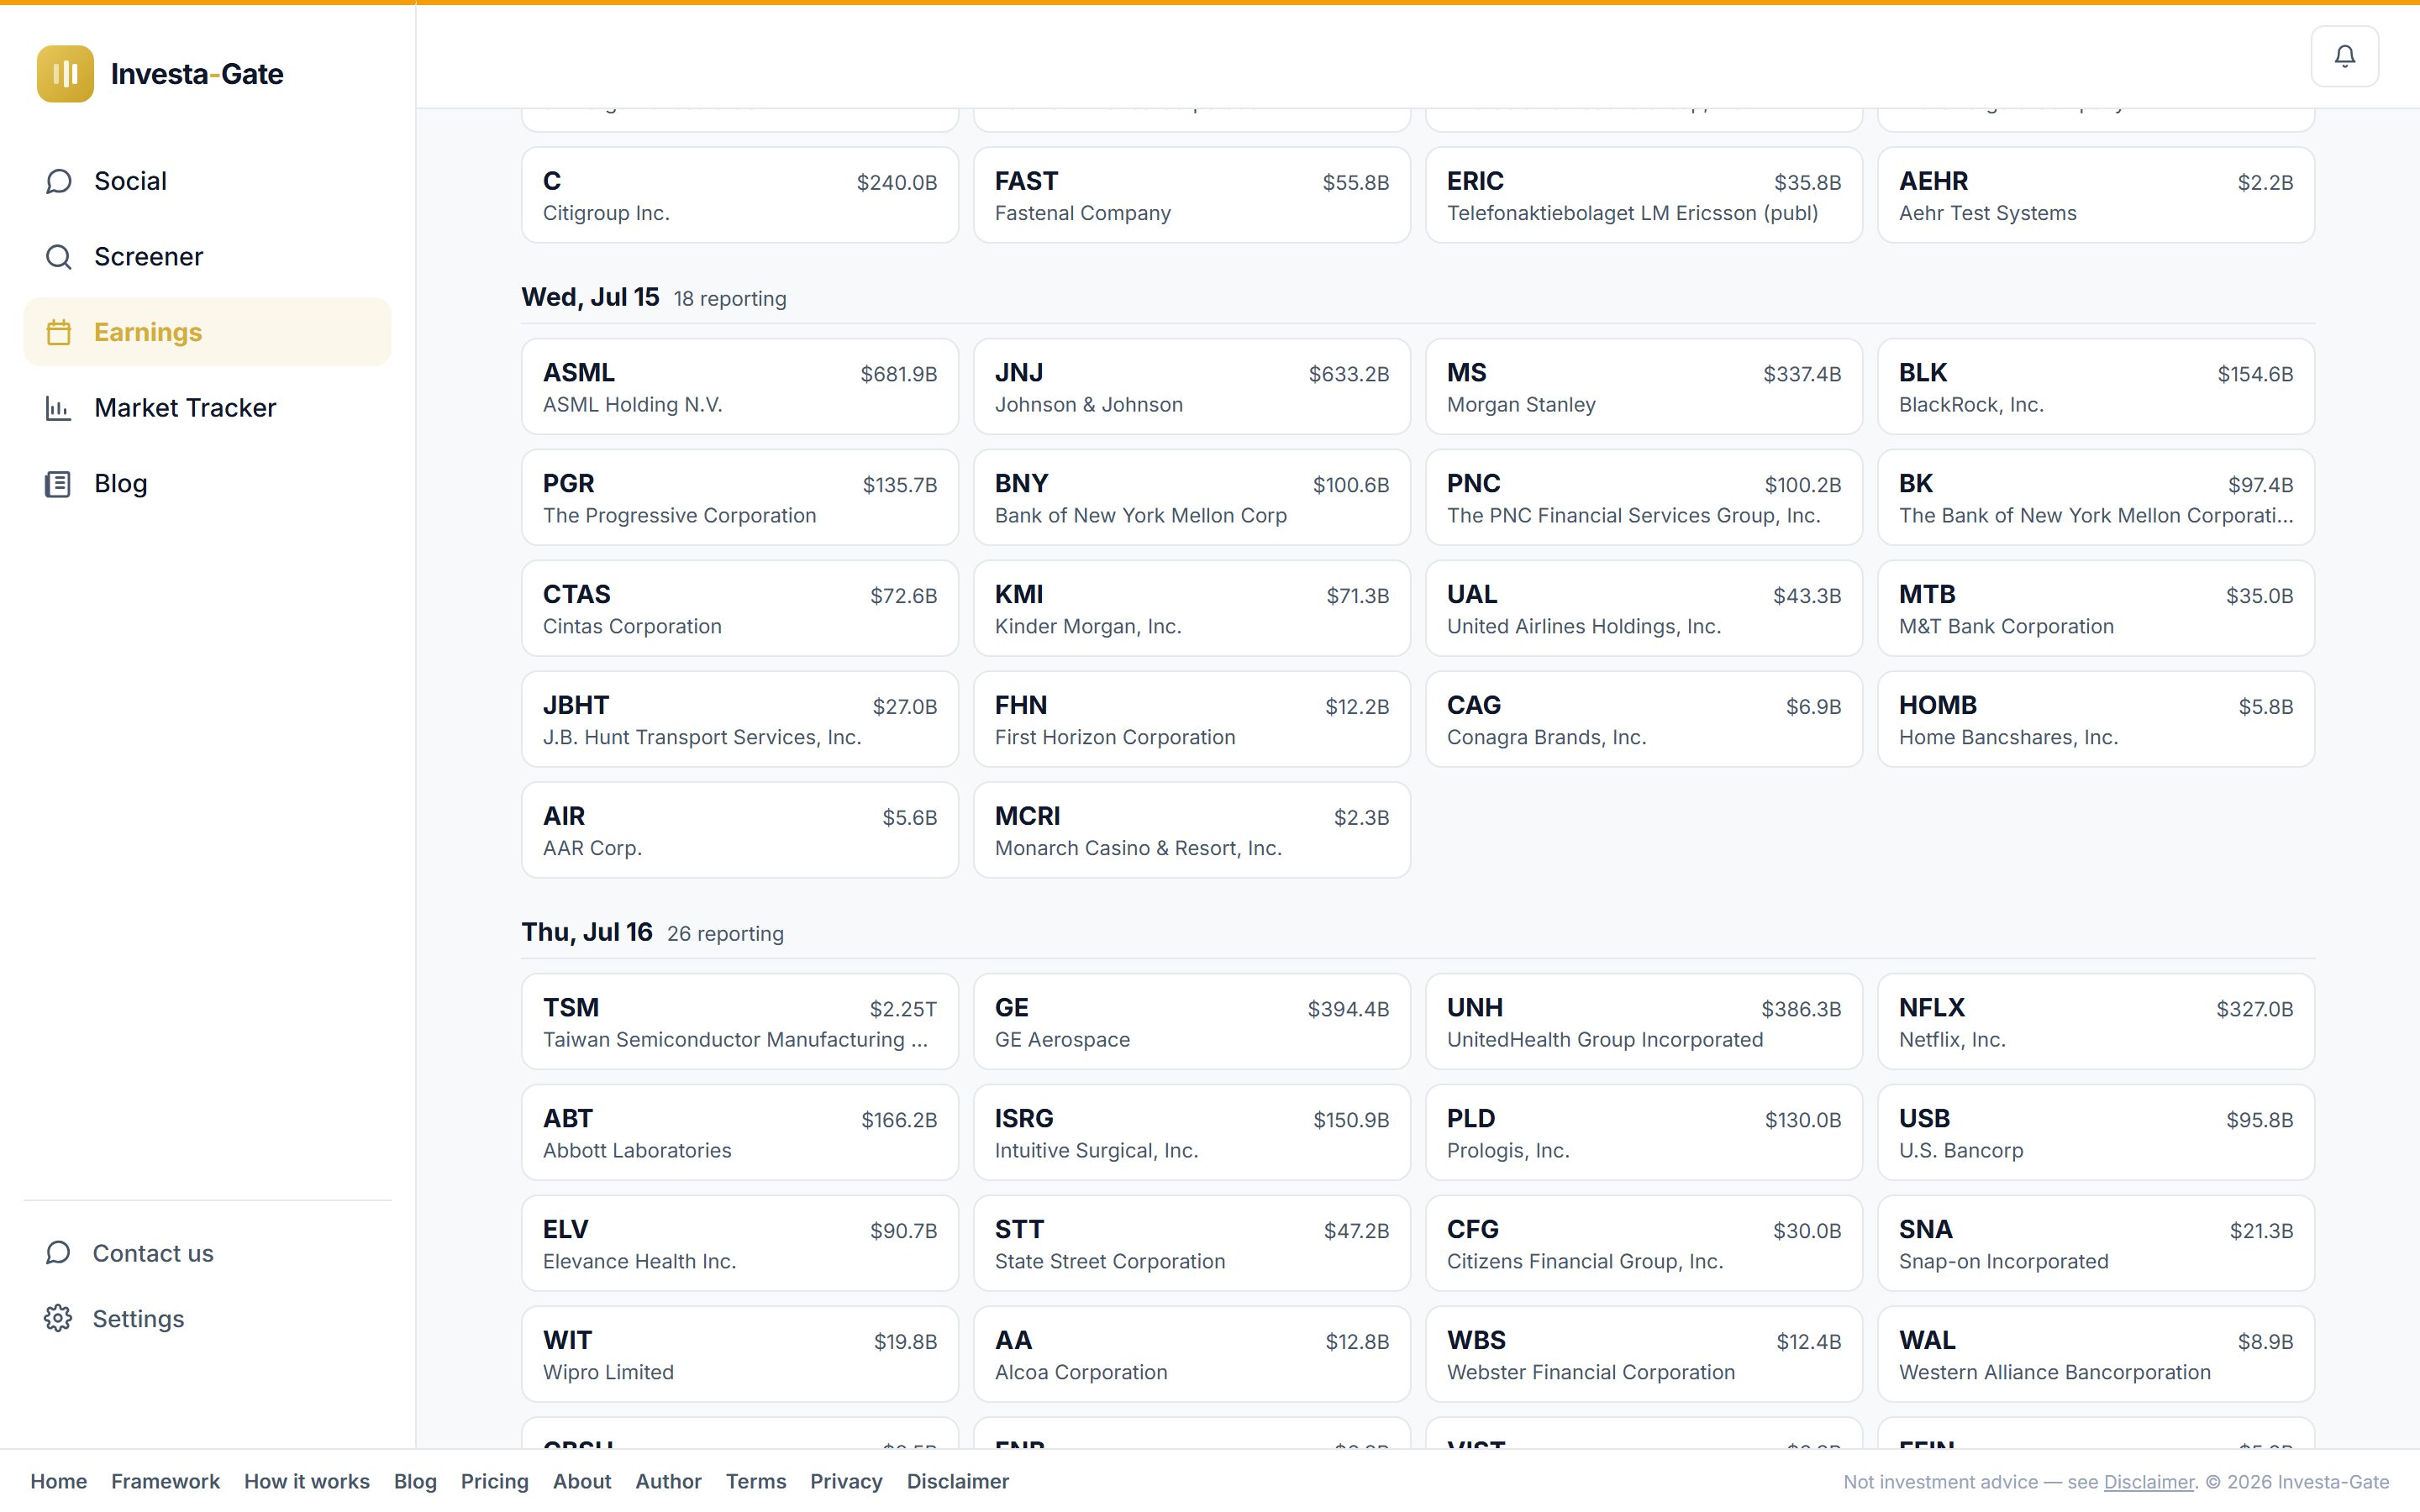Open the UAL United Airlines card

[x=1644, y=608]
